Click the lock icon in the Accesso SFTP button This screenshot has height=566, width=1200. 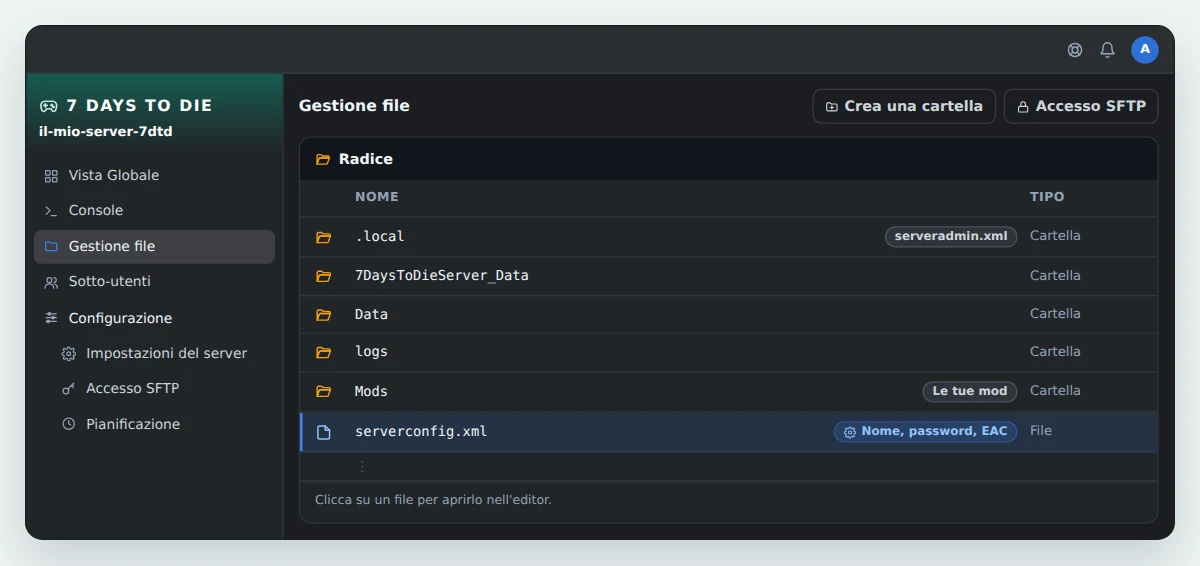point(1023,107)
